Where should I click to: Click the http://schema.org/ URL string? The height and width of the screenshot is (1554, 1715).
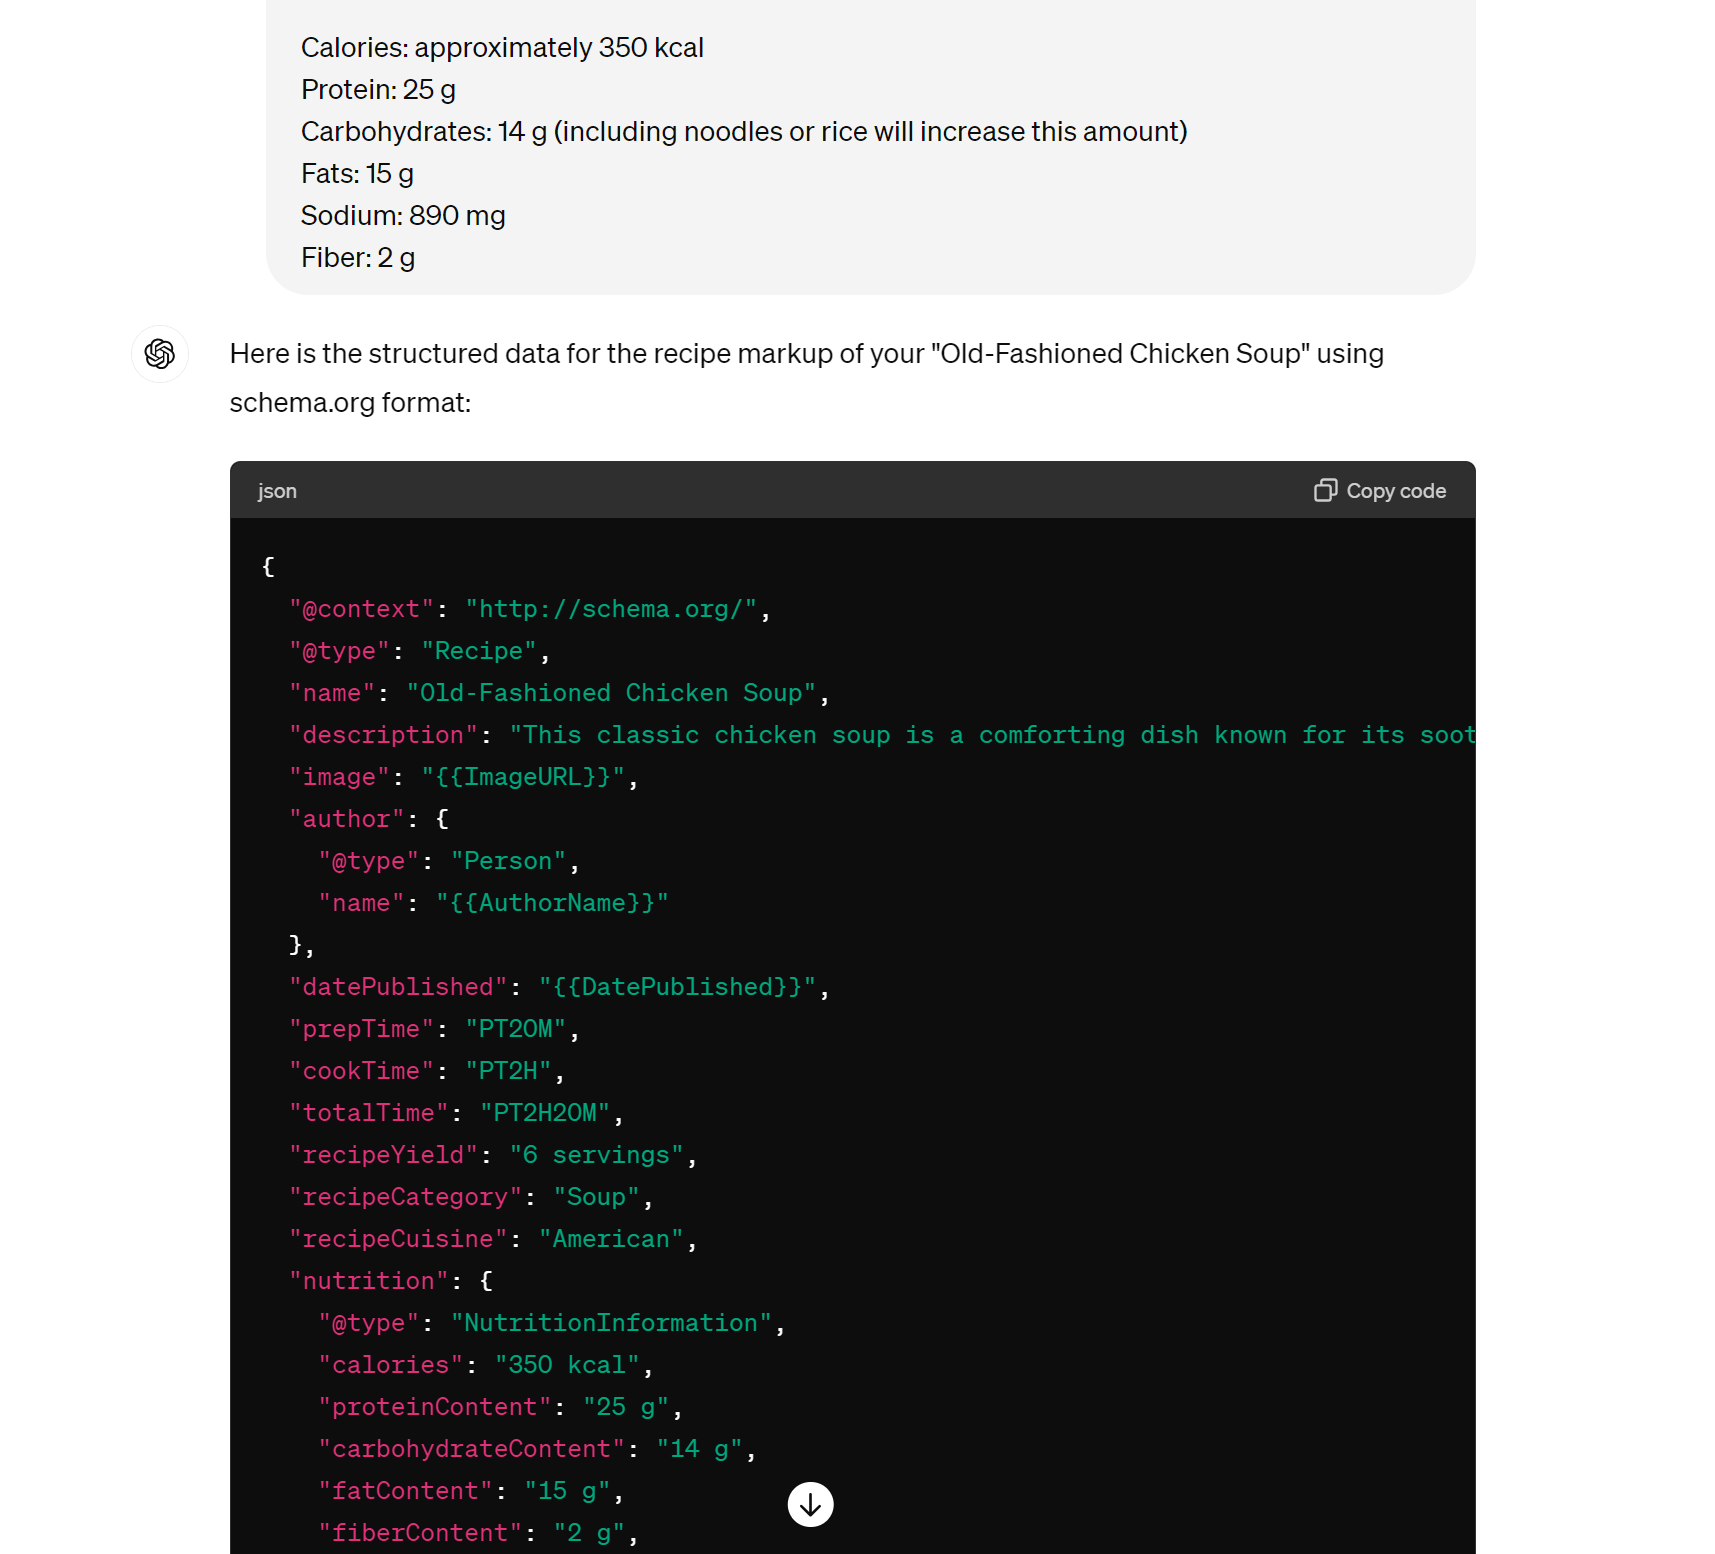click(x=610, y=609)
